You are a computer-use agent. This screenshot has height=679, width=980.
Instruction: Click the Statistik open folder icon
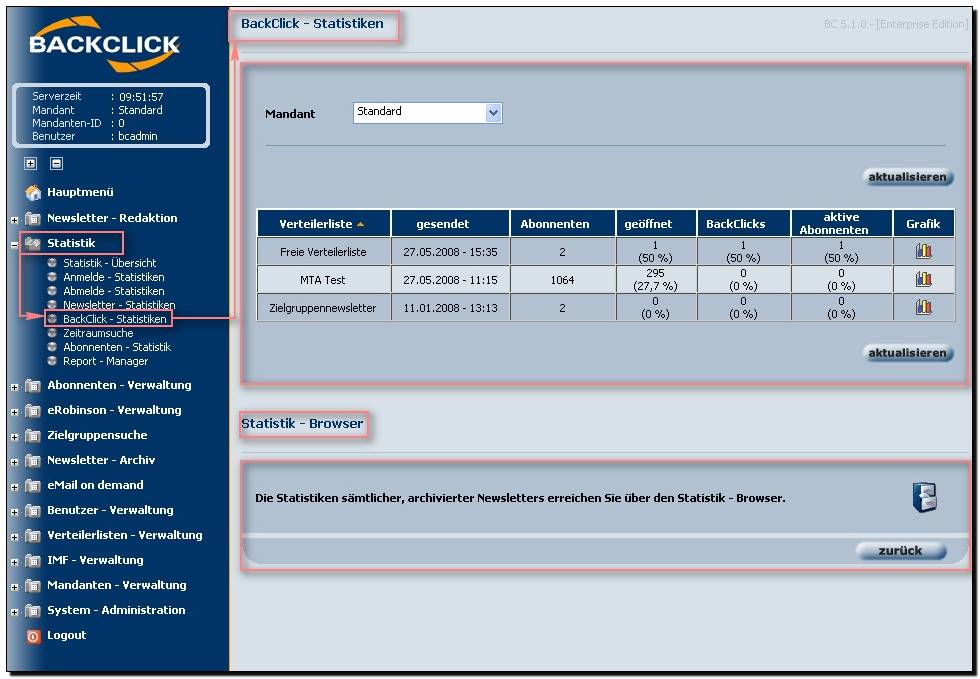tap(32, 243)
